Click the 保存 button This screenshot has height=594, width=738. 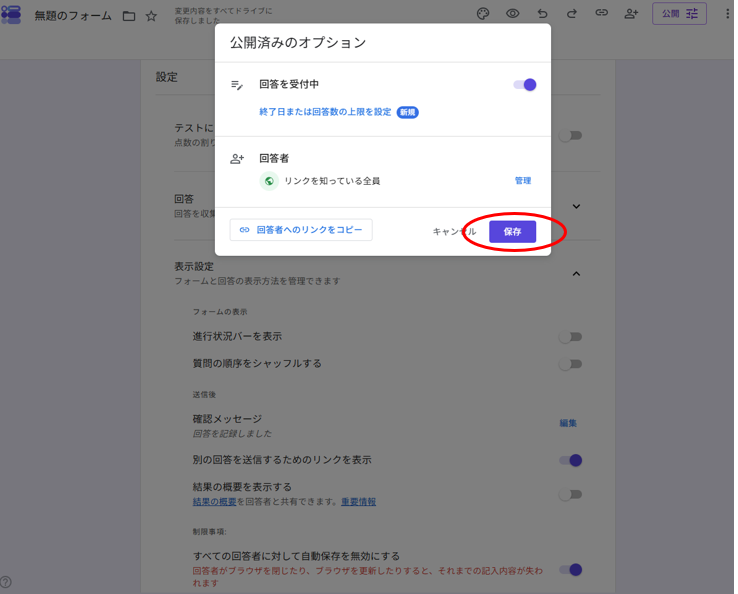pyautogui.click(x=513, y=232)
